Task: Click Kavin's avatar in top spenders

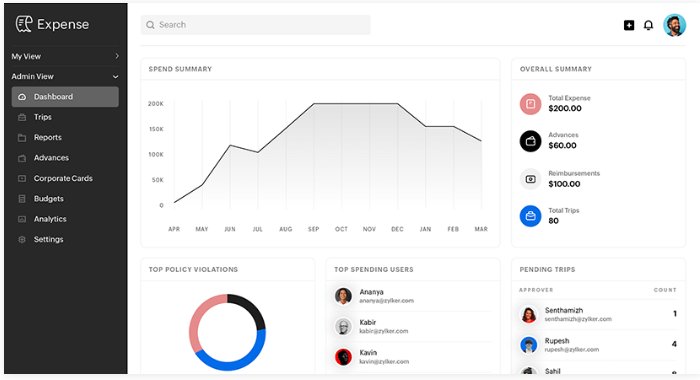Action: click(x=343, y=357)
